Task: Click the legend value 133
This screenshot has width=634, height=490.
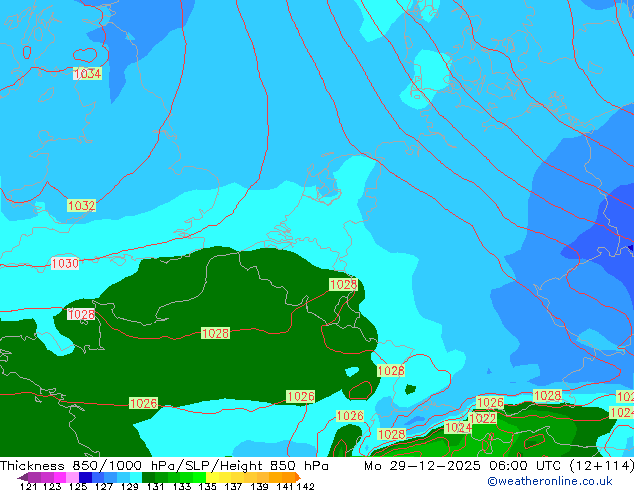Action: click(182, 486)
